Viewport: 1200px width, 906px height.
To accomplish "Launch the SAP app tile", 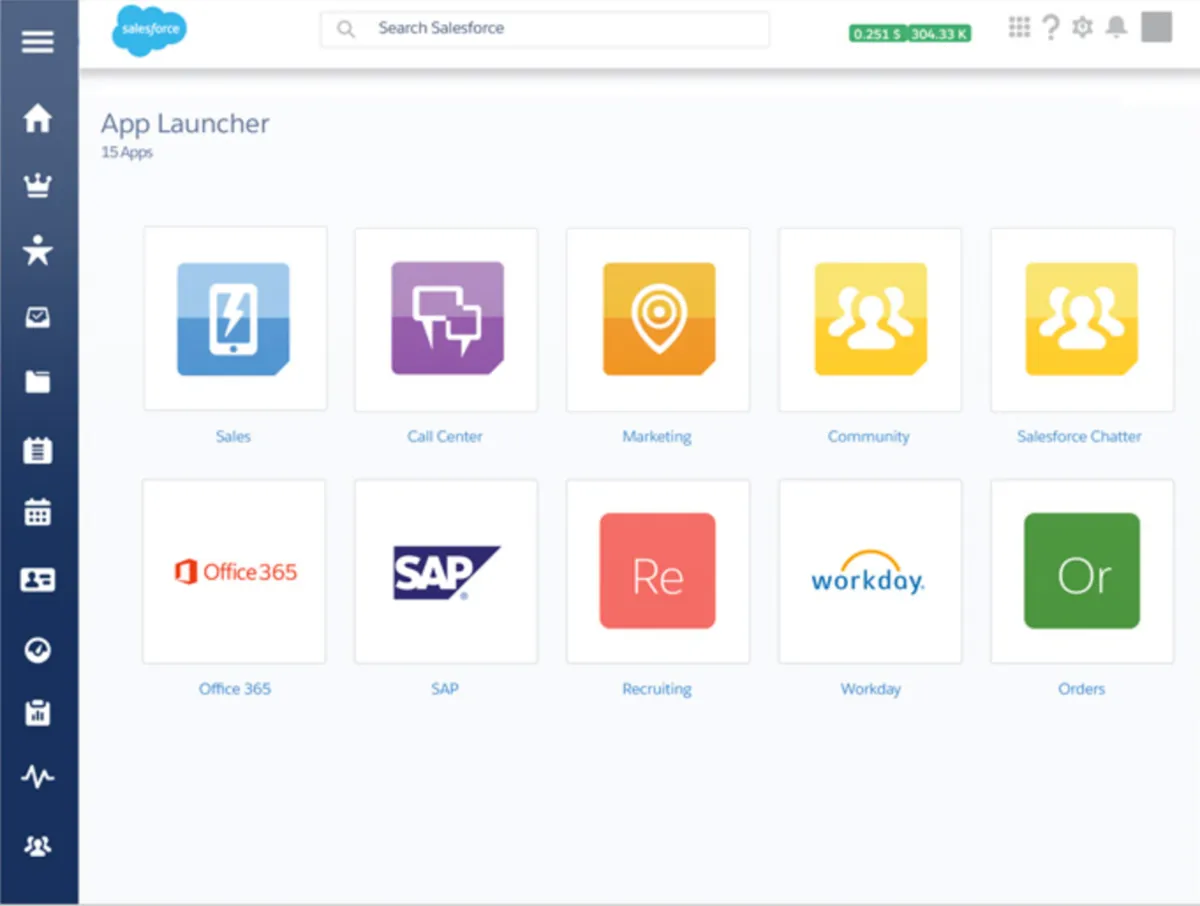I will tap(445, 570).
